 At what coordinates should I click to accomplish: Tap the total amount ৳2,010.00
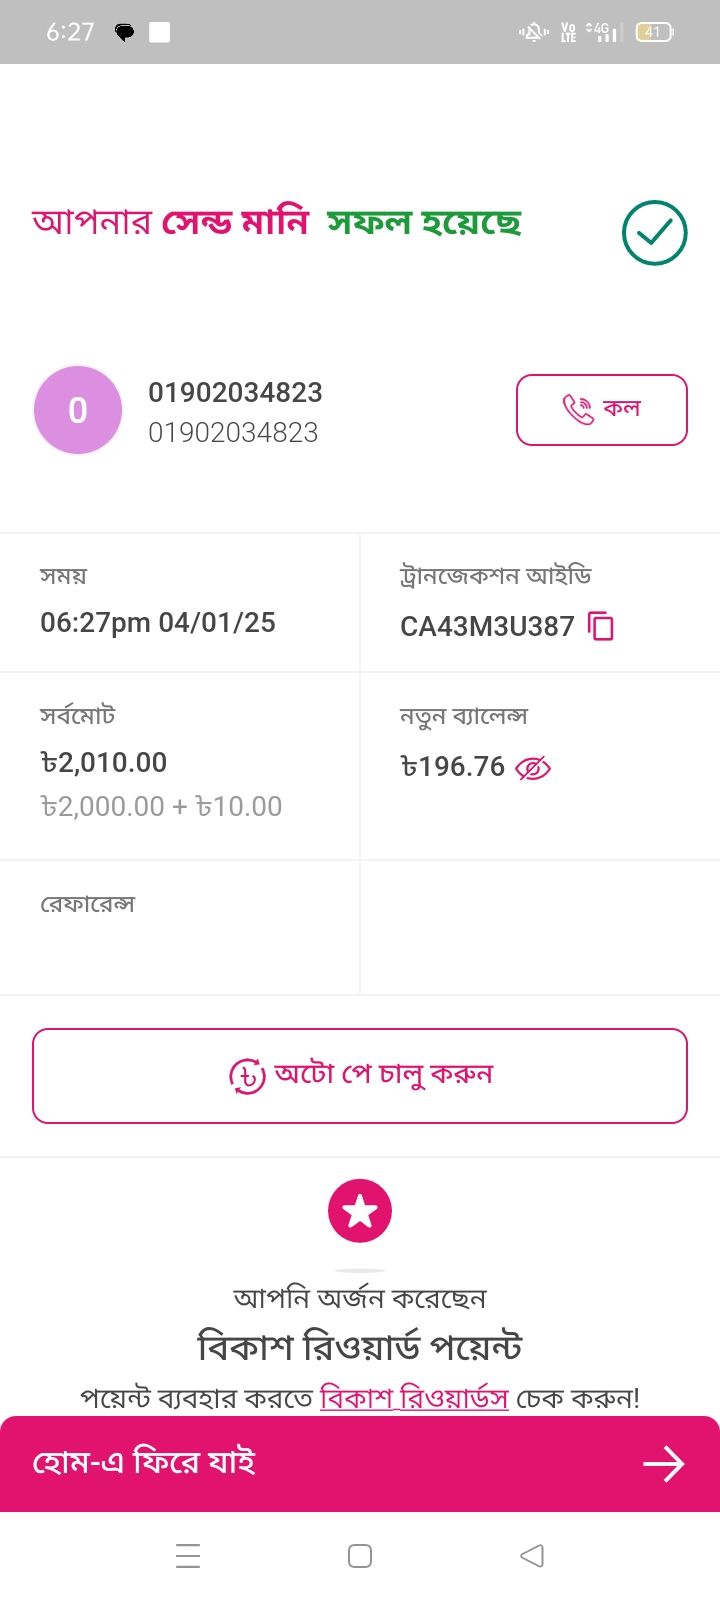104,763
